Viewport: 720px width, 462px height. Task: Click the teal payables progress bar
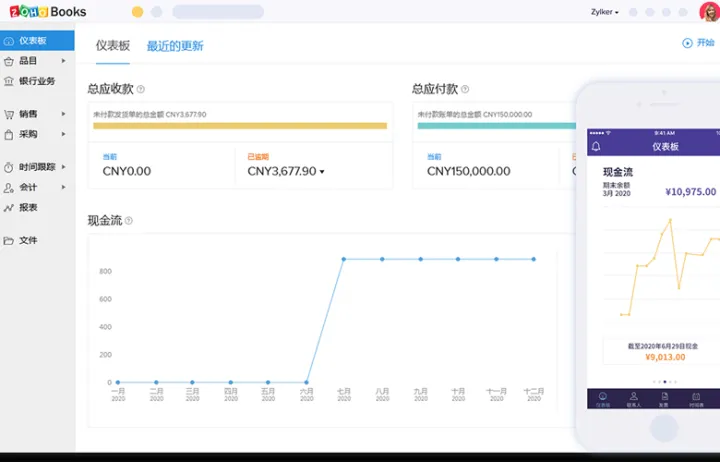click(496, 126)
